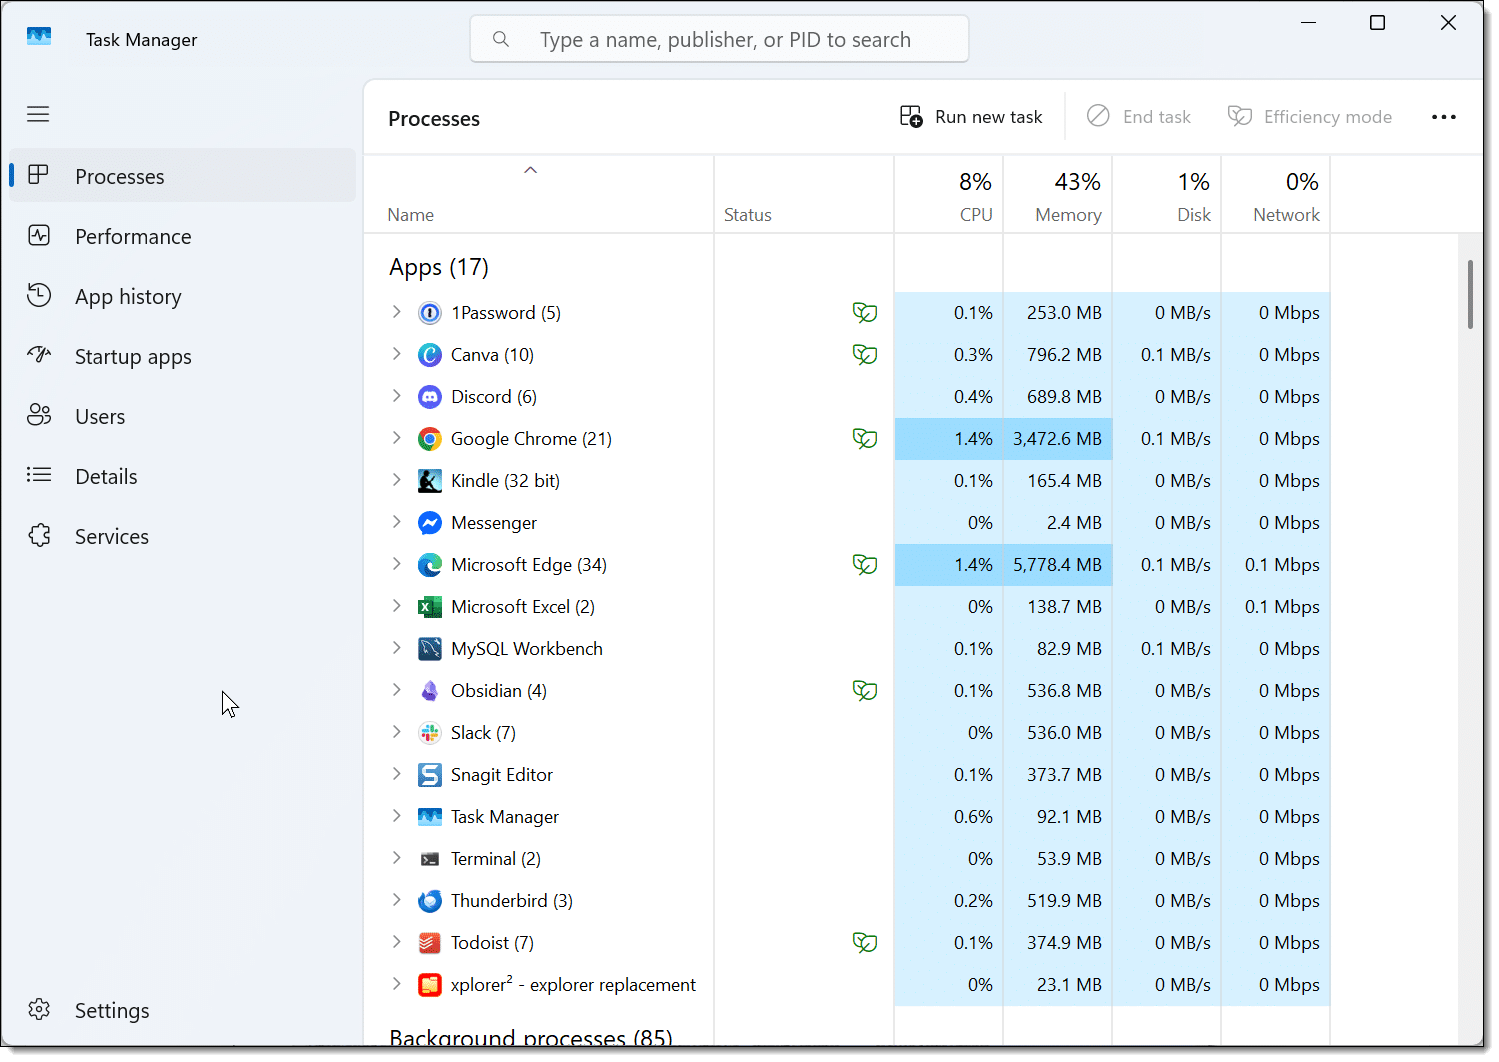Screen dimensions: 1499x1062
Task: Click the three-dots more options icon
Action: pos(1443,117)
